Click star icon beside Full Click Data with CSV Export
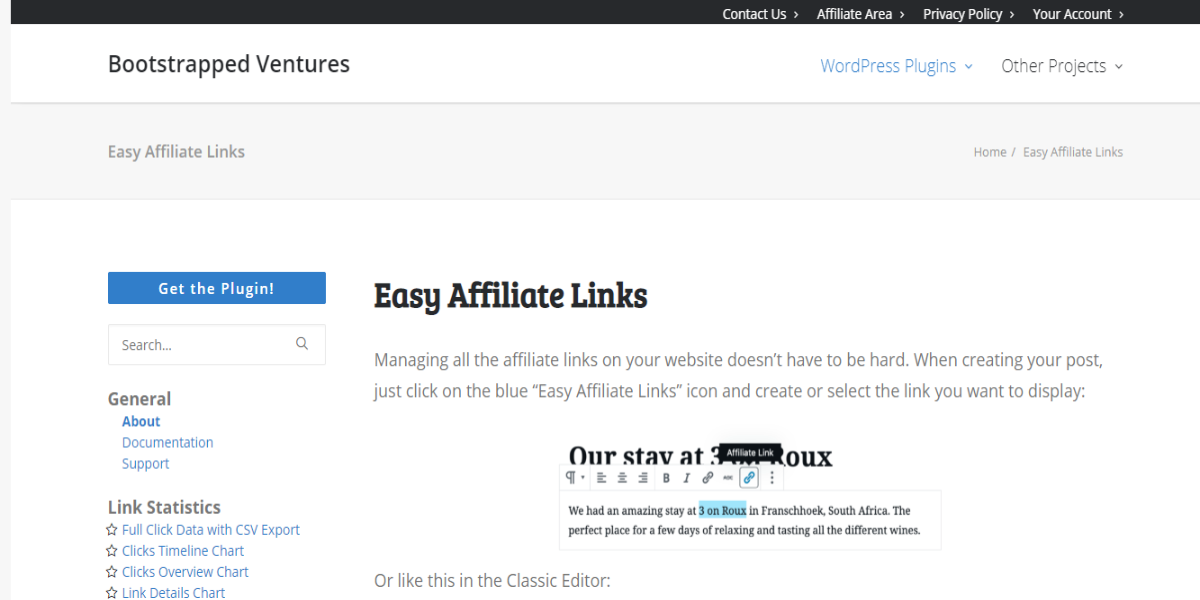 point(112,530)
